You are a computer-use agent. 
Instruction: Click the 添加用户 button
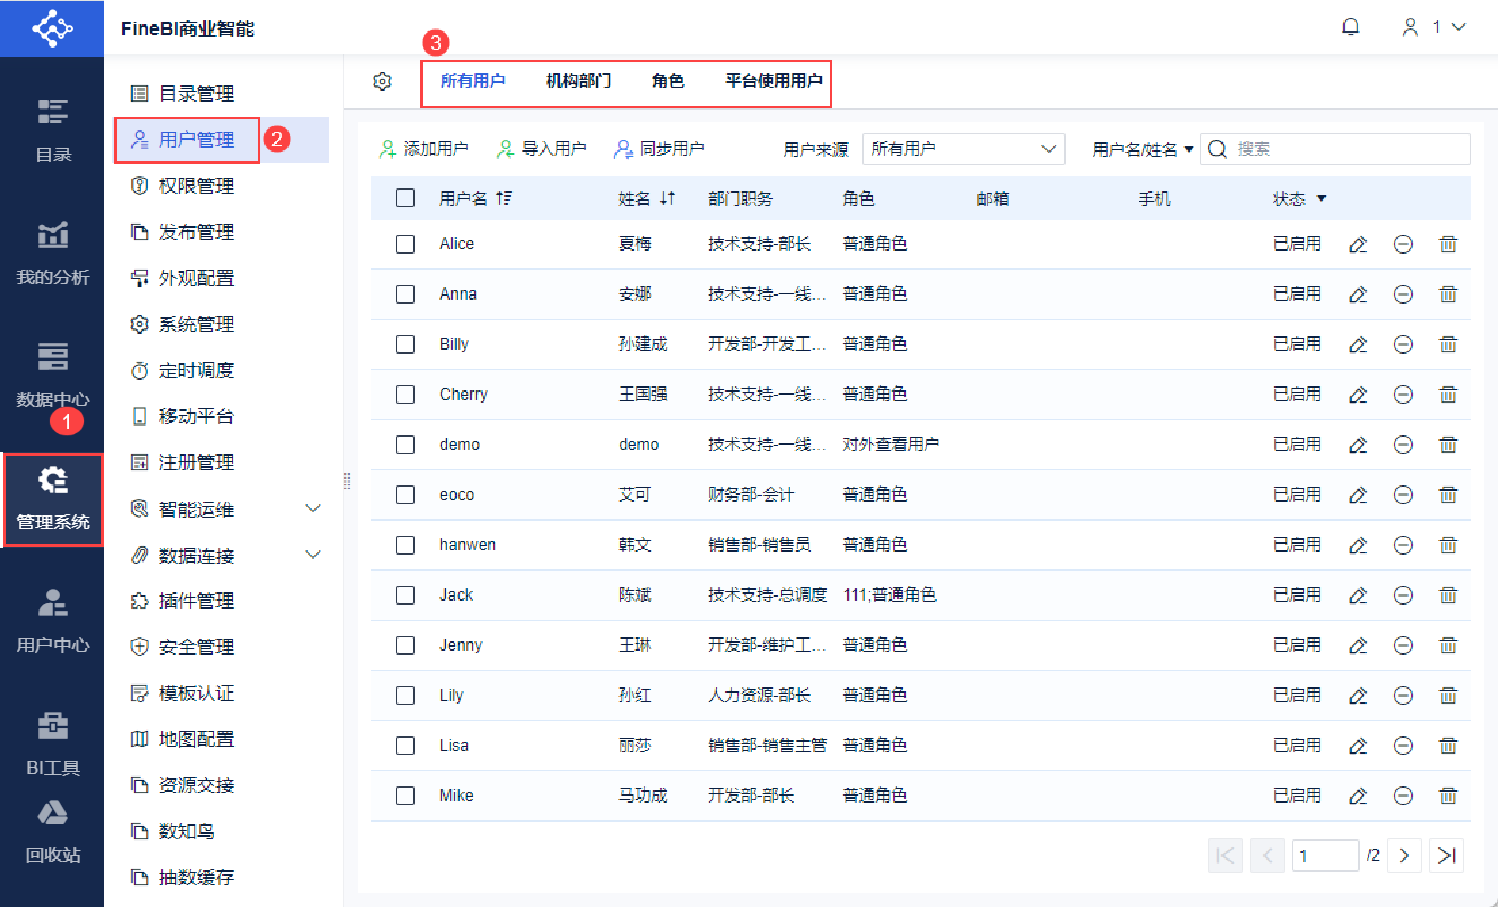point(424,149)
